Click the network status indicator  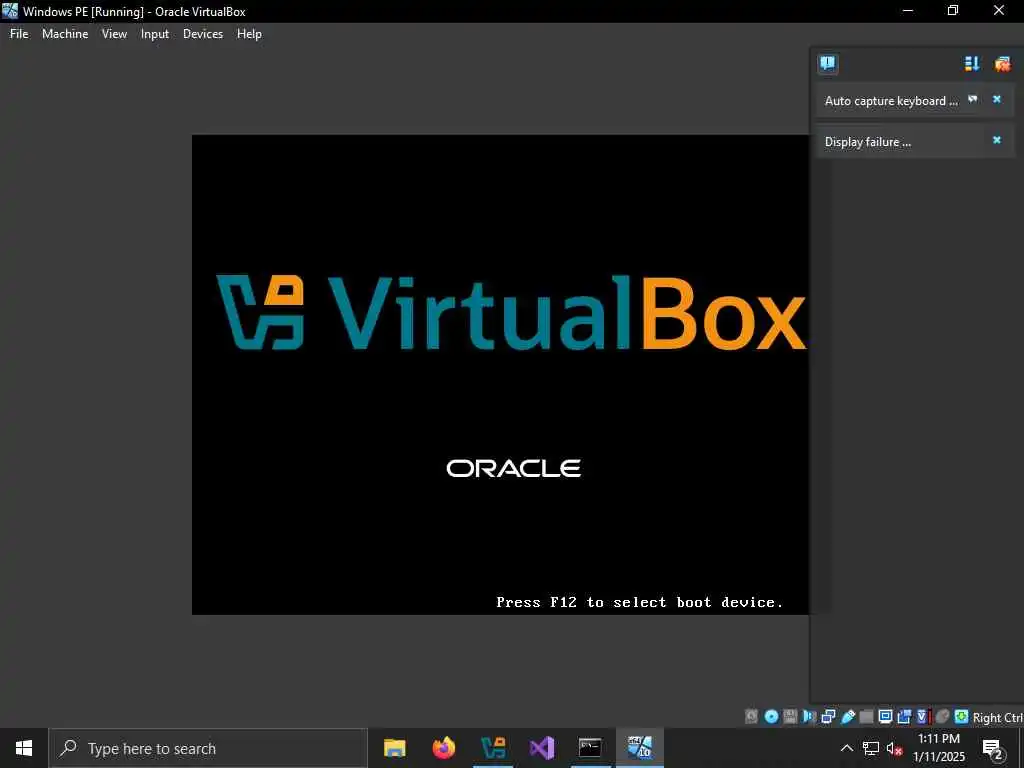[x=828, y=716]
